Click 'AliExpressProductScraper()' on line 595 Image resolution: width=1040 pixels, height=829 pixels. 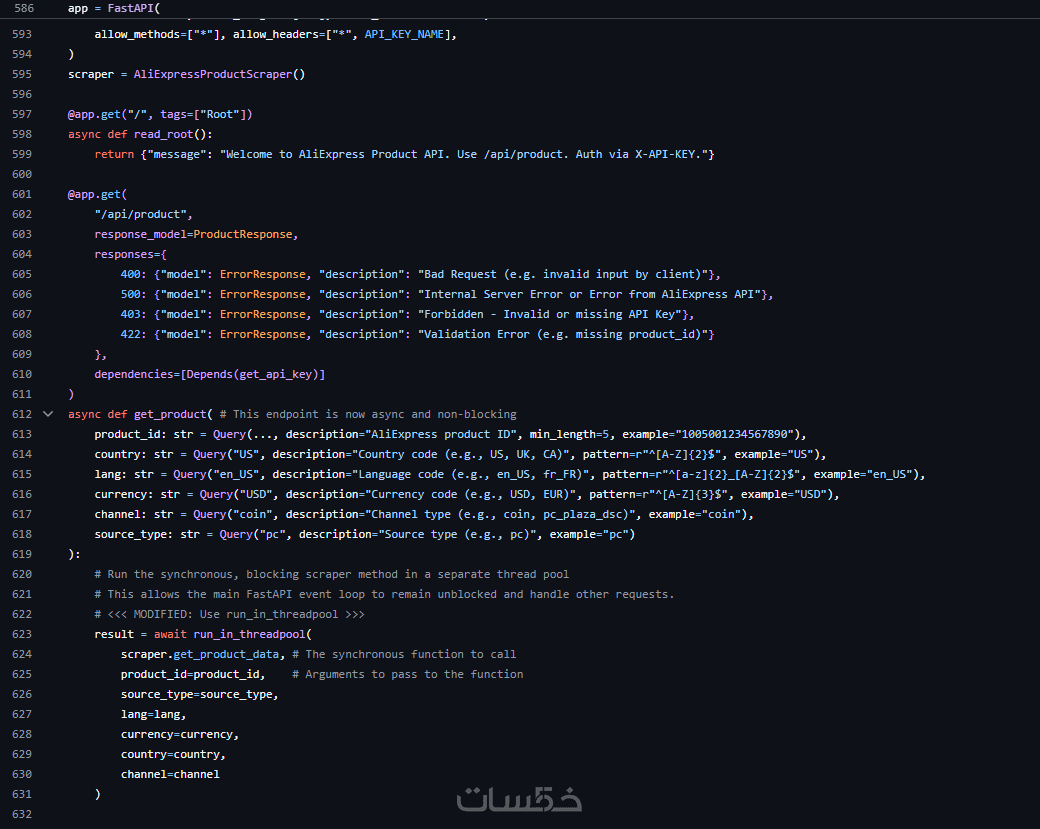tap(220, 74)
